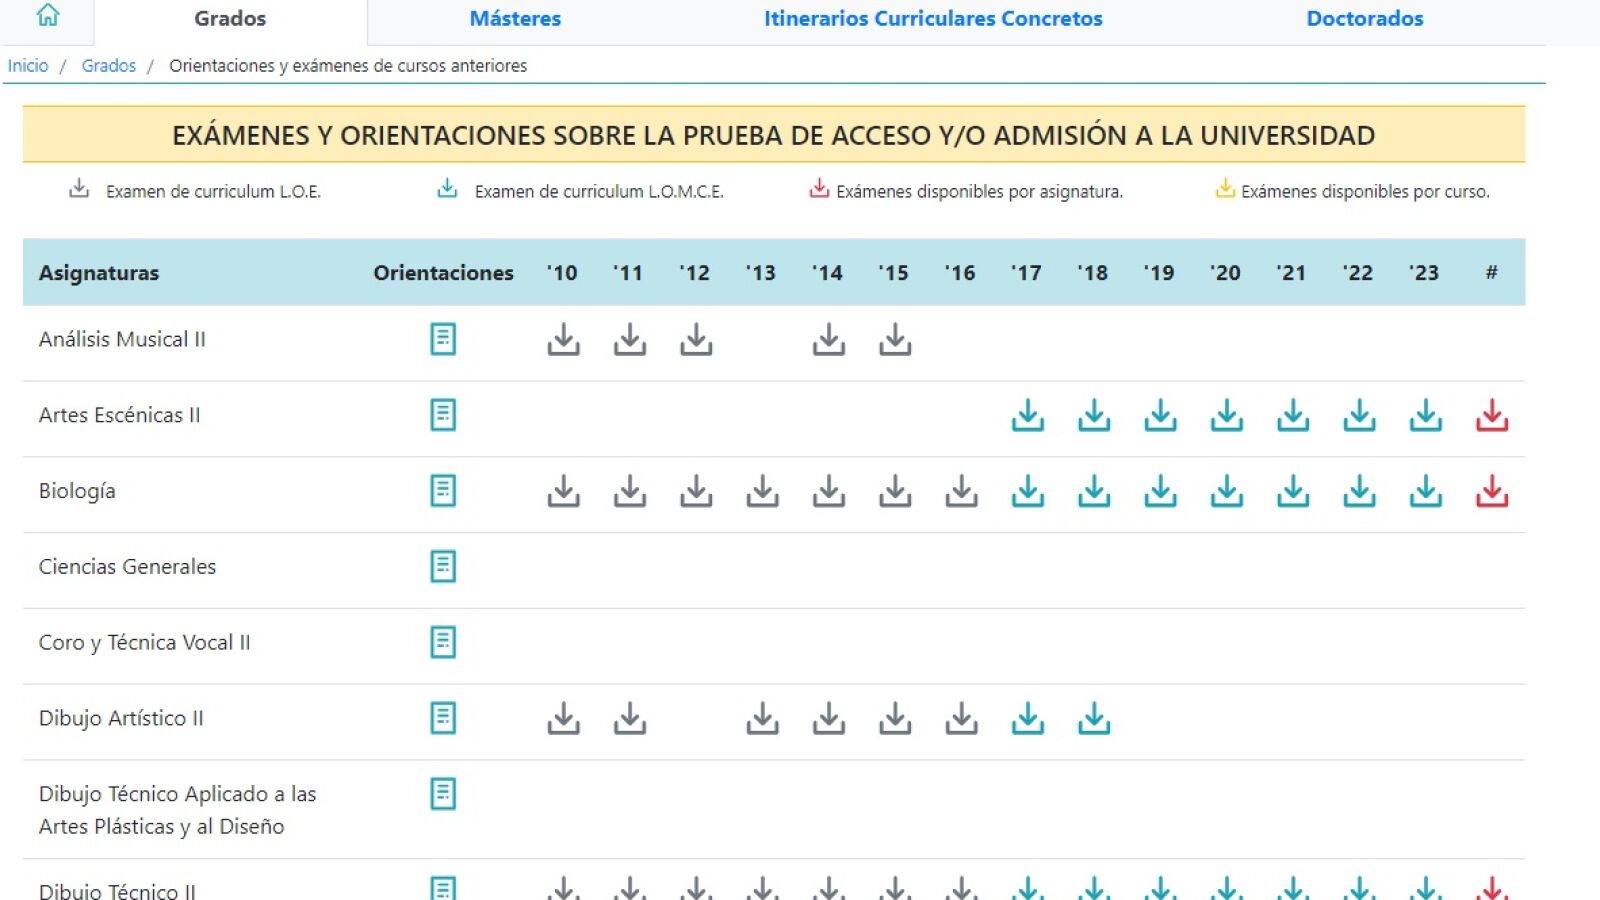Click the home icon in navigation bar

47,16
